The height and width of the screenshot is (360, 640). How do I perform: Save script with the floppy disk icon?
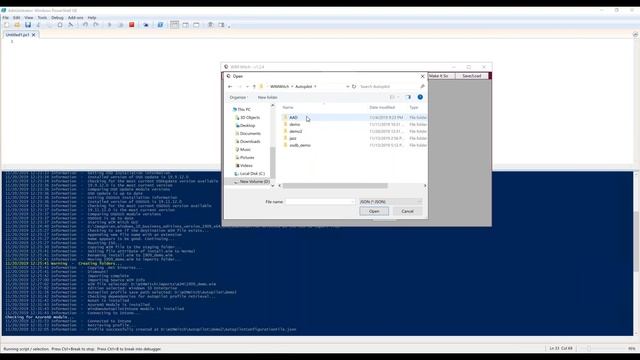28,25
